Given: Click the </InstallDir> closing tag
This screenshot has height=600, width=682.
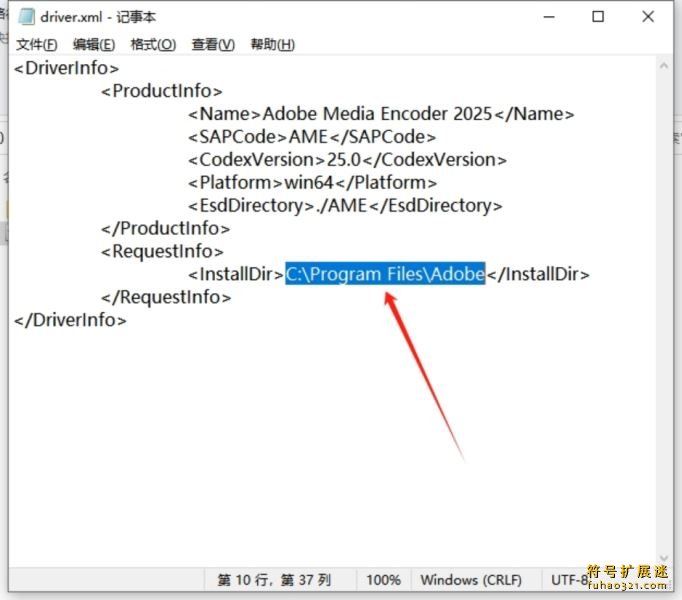Looking at the screenshot, I should [x=538, y=274].
